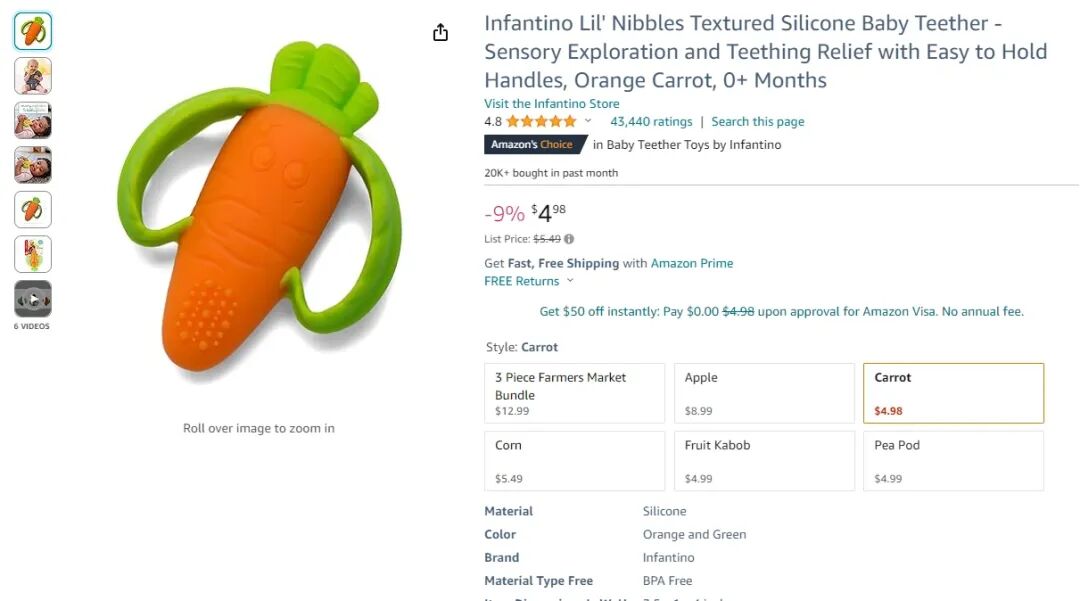
Task: Pick the Pea Pod style option
Action: pos(953,461)
